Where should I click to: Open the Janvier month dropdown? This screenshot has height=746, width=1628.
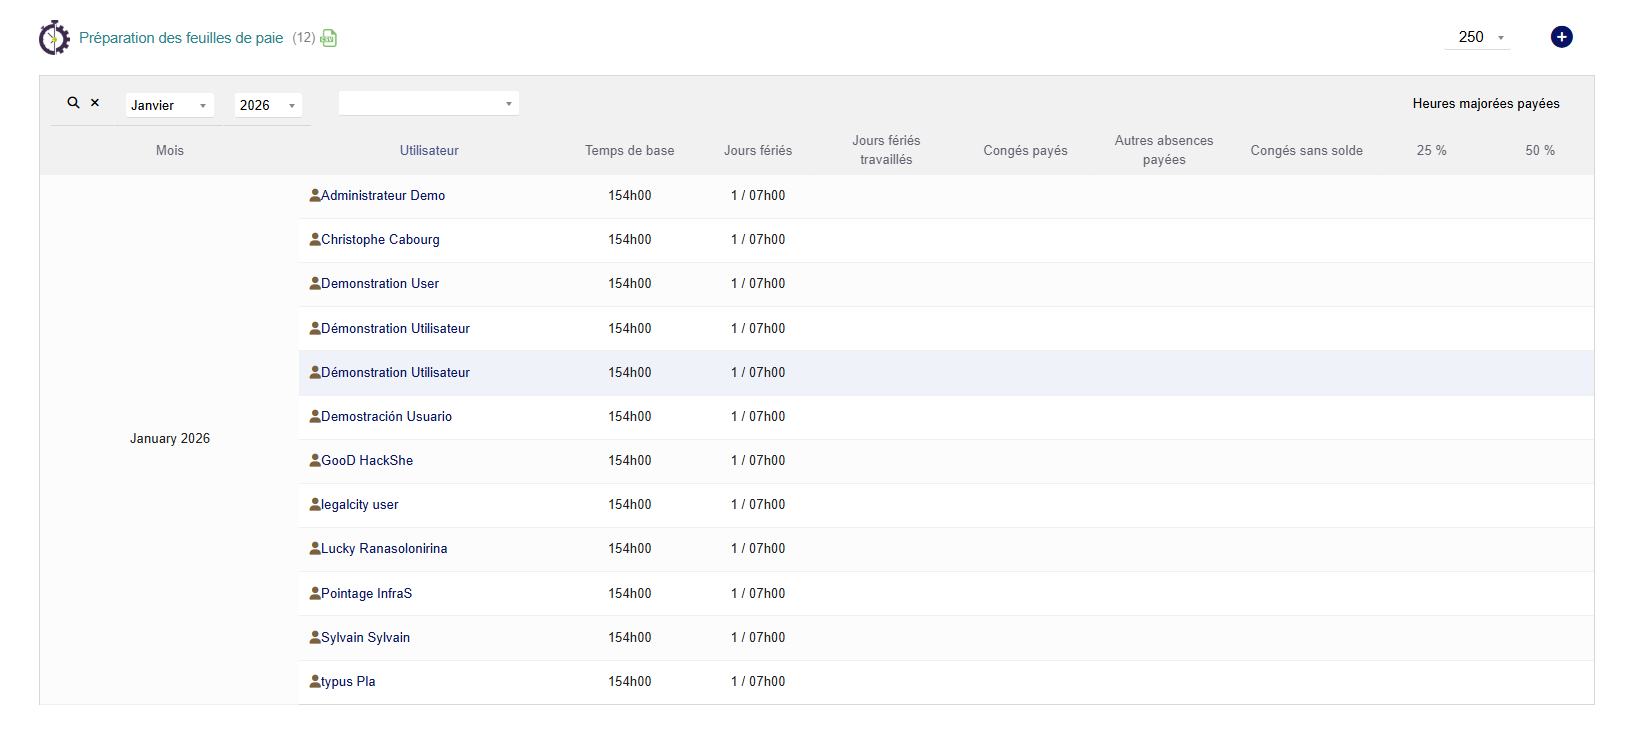(x=169, y=105)
